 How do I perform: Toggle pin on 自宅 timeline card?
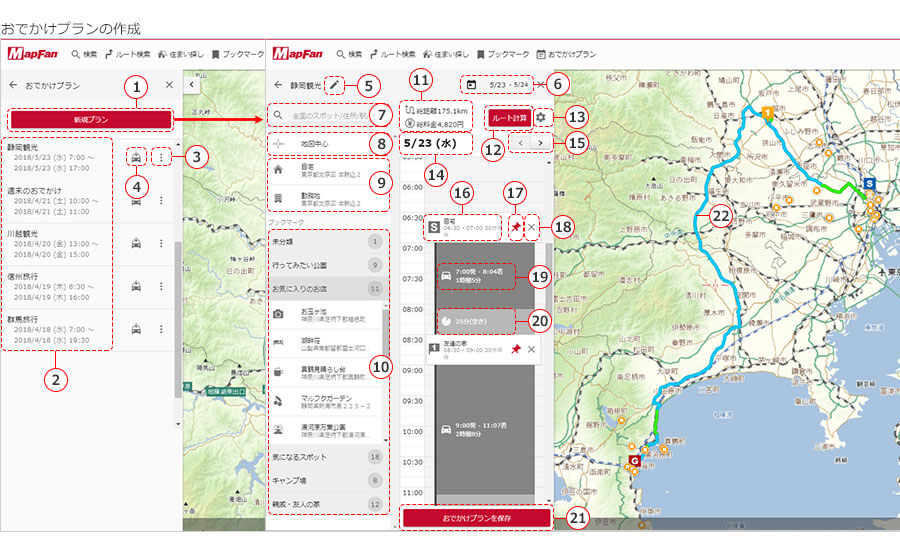coord(515,227)
